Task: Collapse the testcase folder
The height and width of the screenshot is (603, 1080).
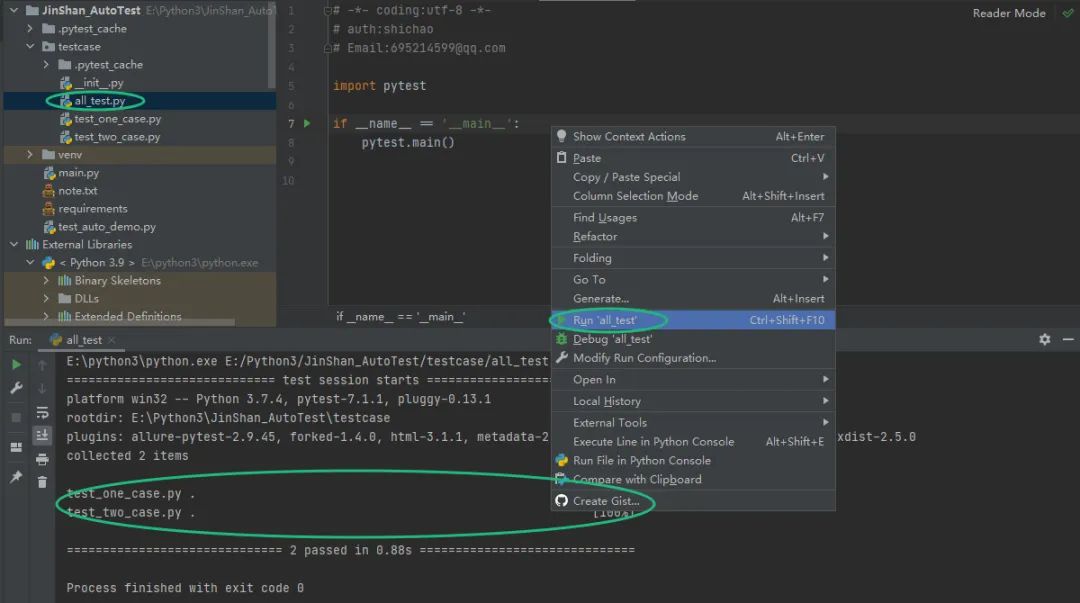Action: click(x=30, y=46)
